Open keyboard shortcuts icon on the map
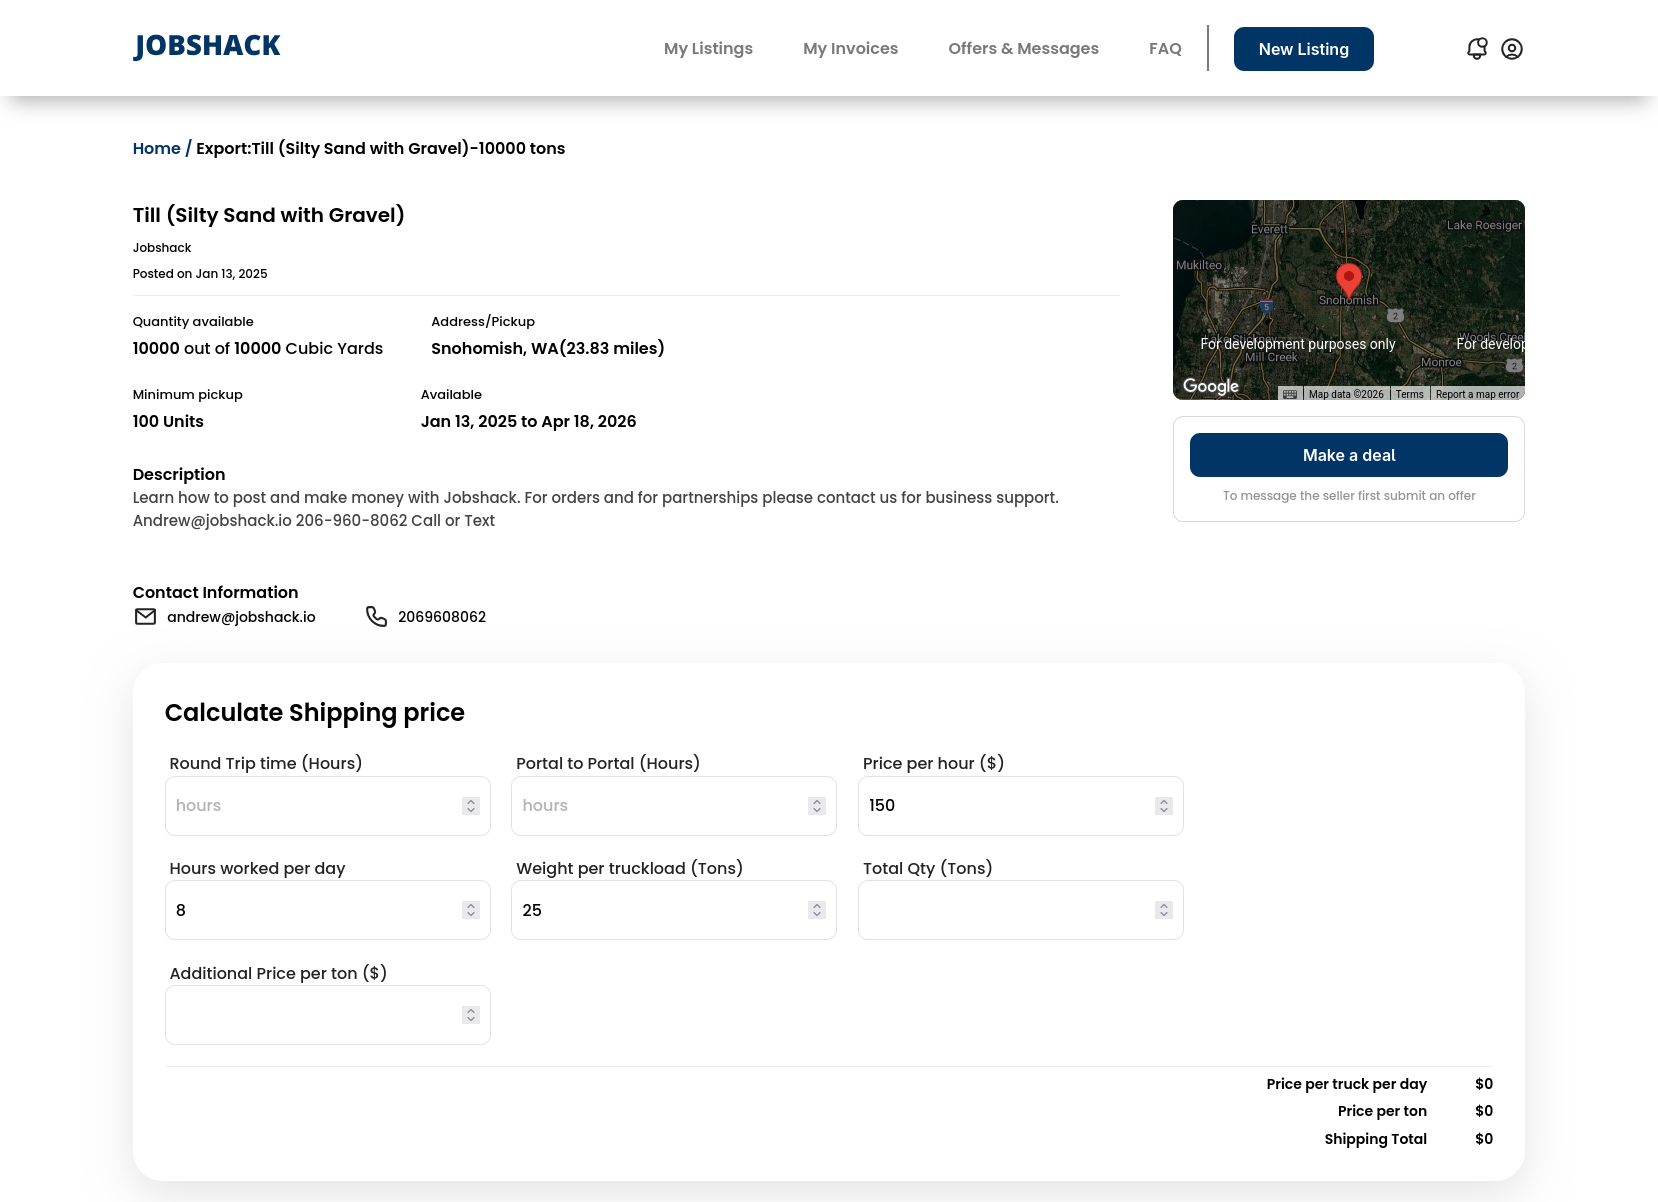The width and height of the screenshot is (1658, 1202). pyautogui.click(x=1291, y=394)
